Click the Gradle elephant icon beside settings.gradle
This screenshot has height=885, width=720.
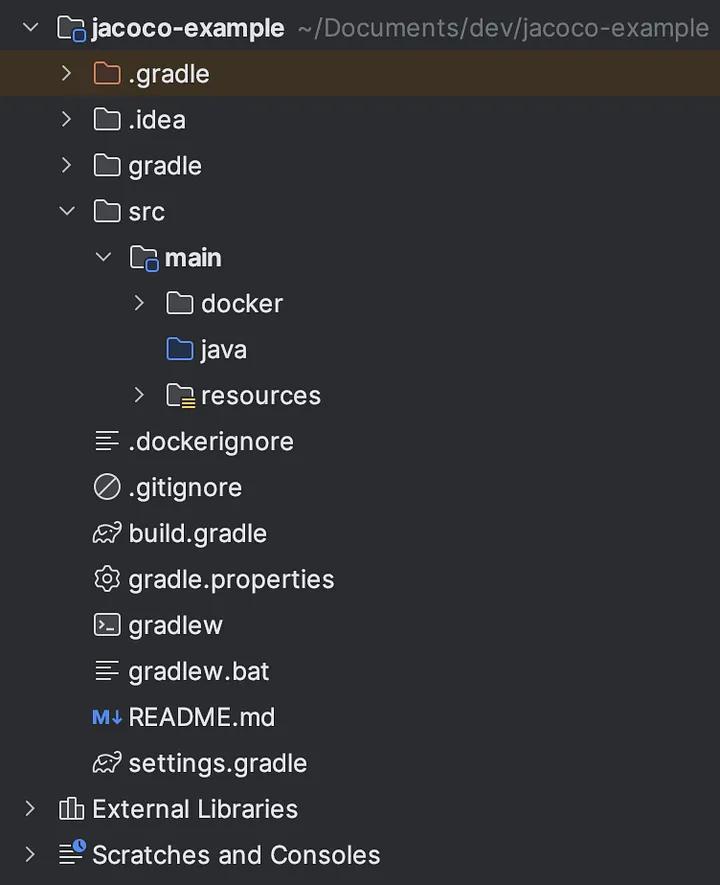[x=107, y=763]
